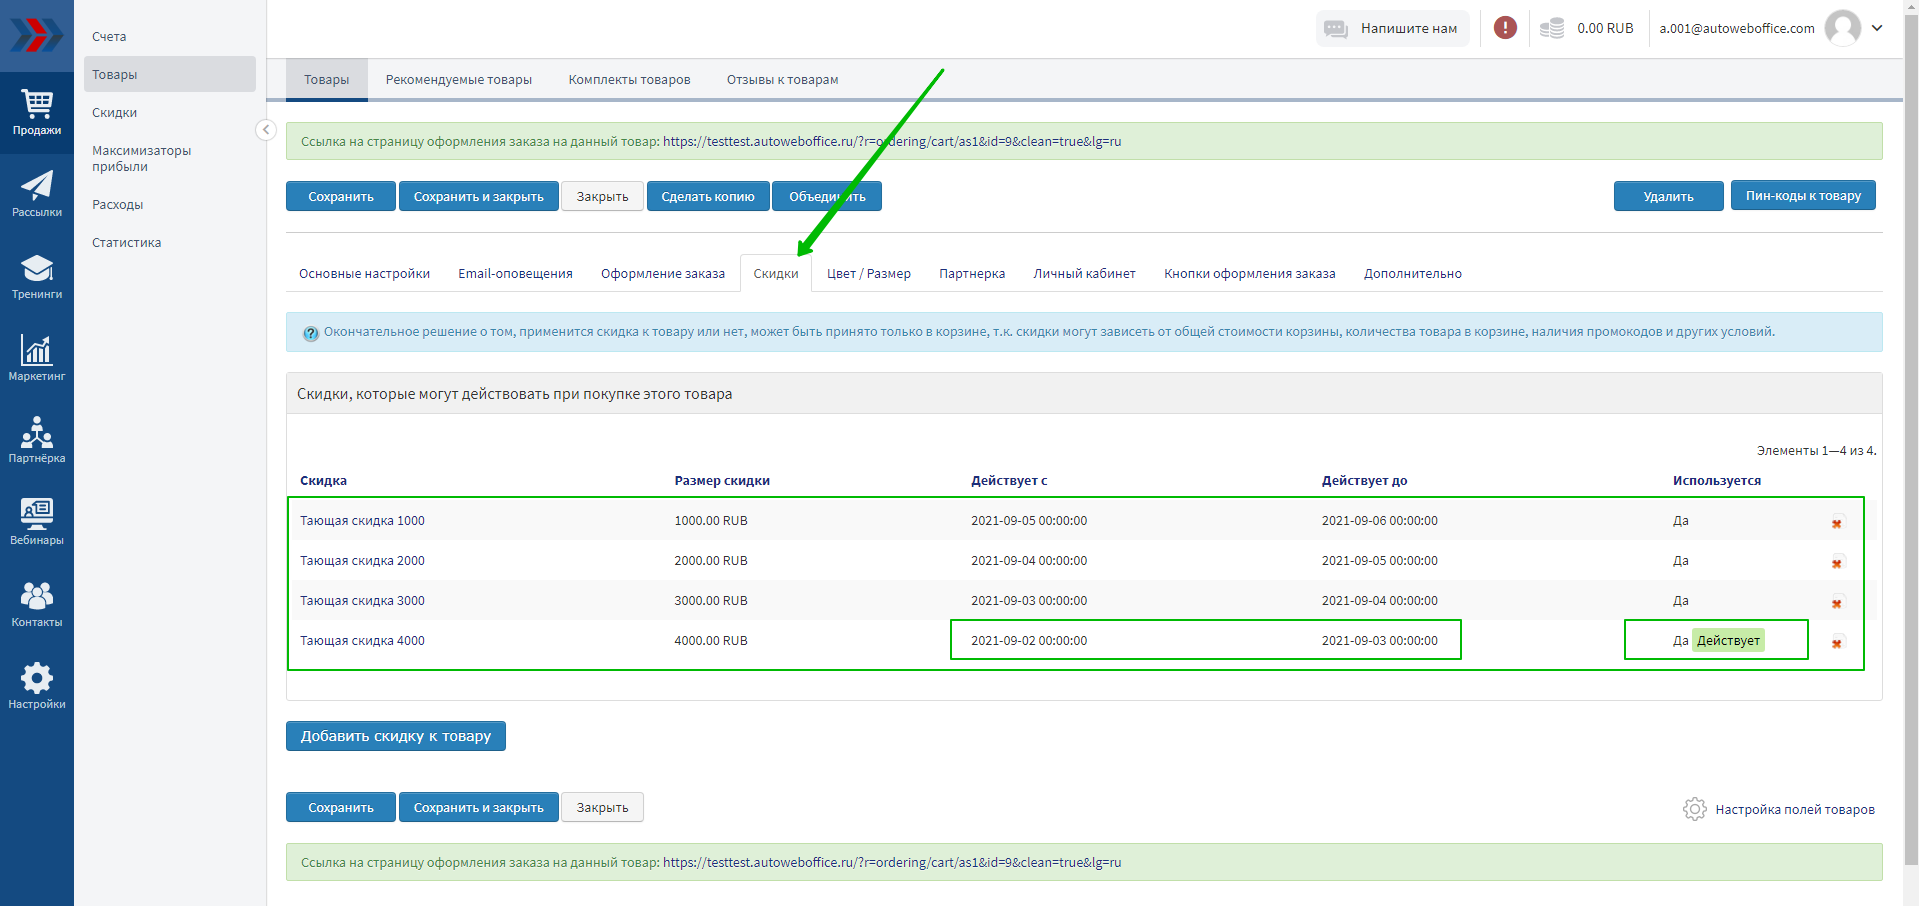Open the Рассылки paper plane section
The width and height of the screenshot is (1919, 906).
(x=37, y=194)
